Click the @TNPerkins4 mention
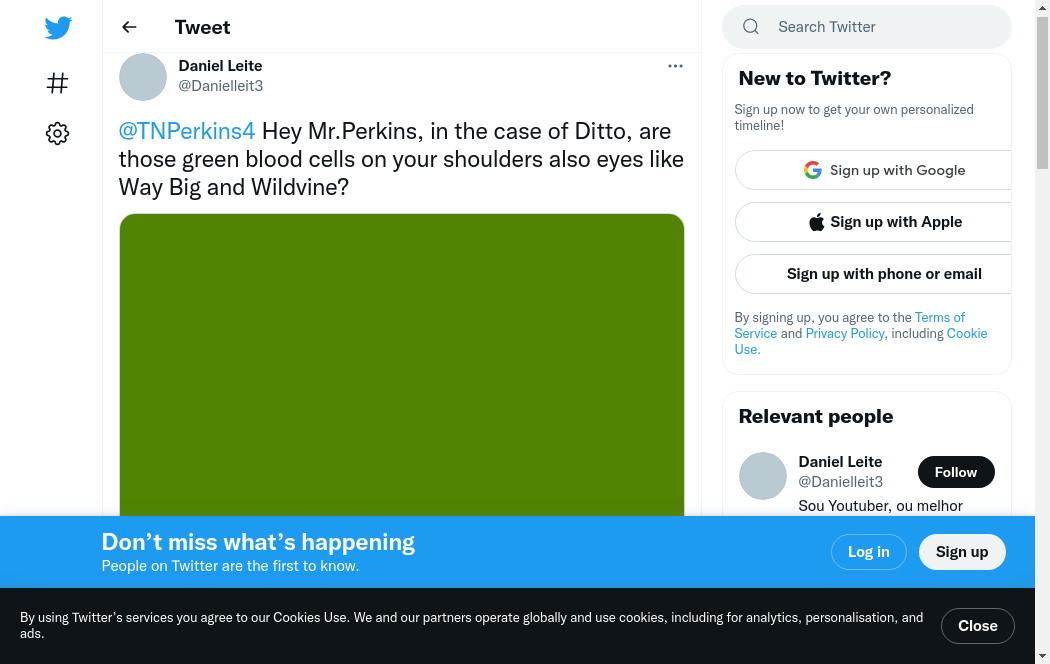1050x664 pixels. click(x=187, y=131)
